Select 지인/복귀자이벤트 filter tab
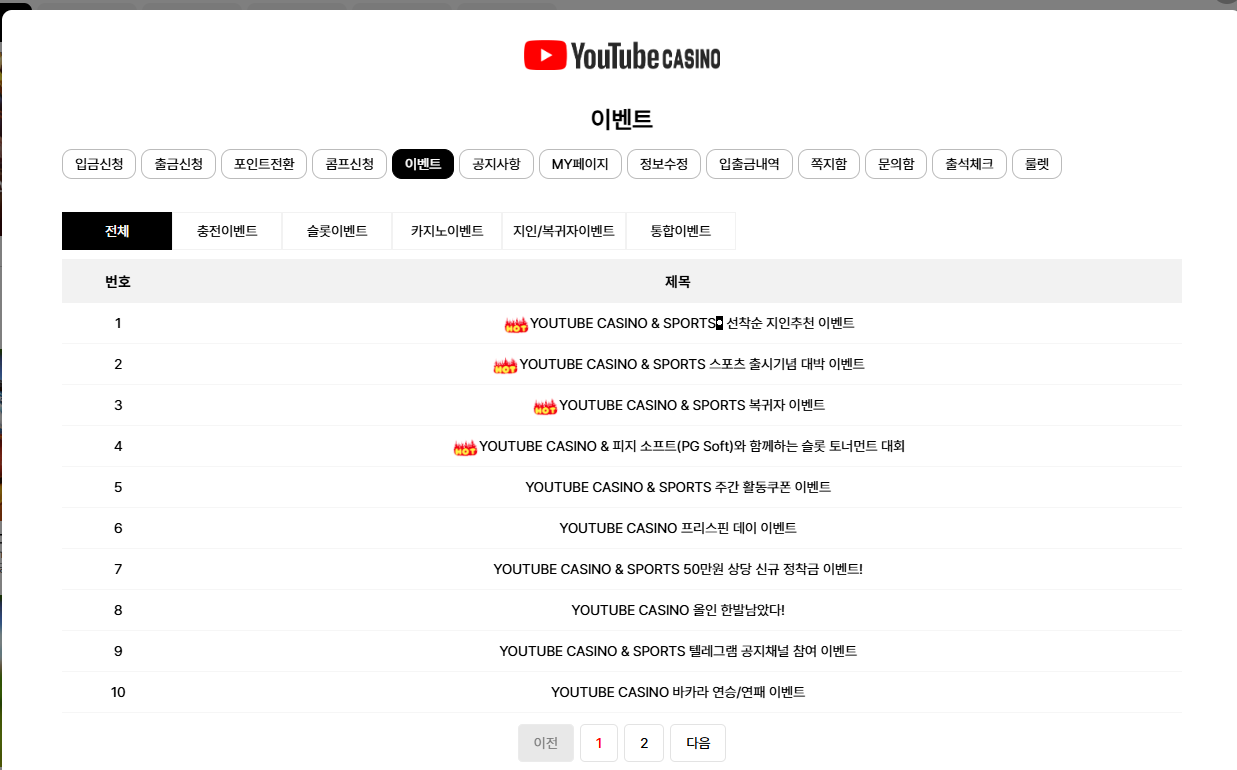Viewport: 1237px width, 770px height. click(564, 231)
